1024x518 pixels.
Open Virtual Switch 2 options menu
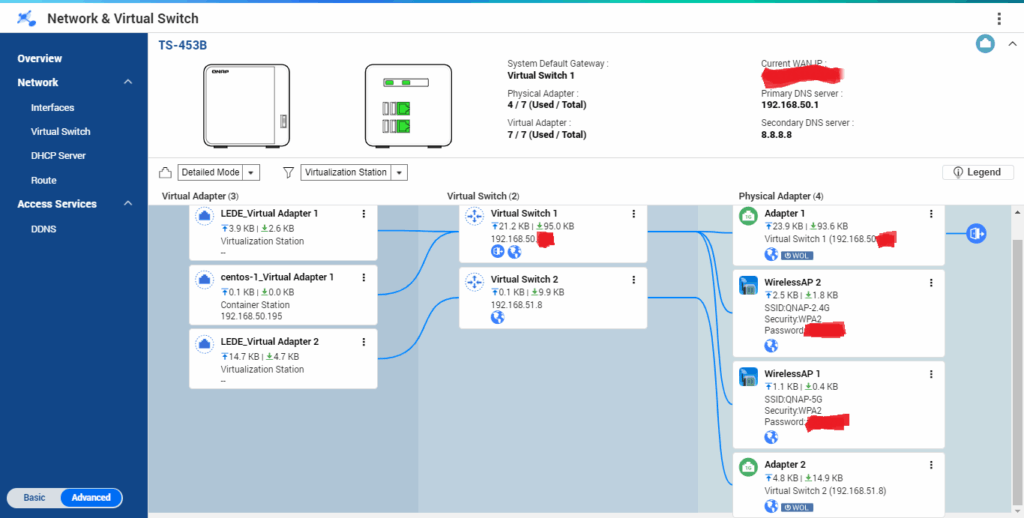(x=633, y=280)
